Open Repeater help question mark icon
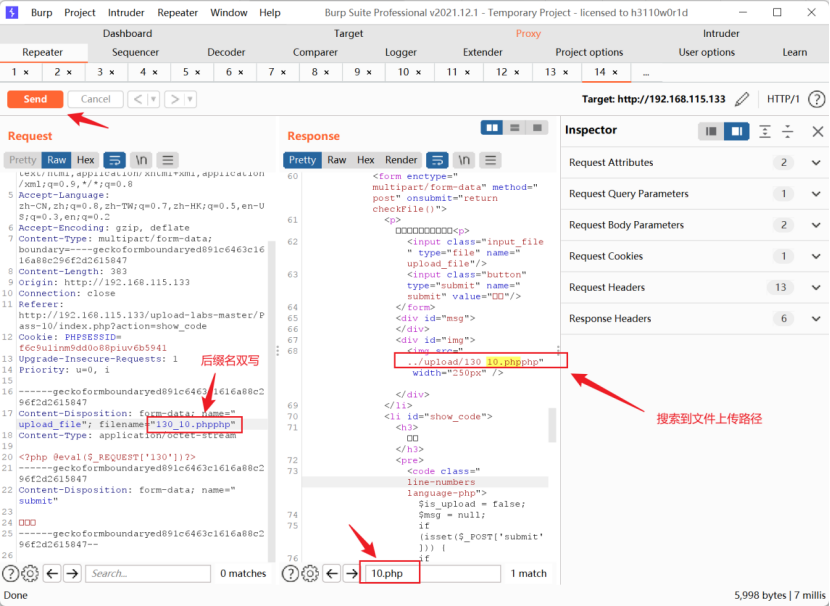This screenshot has width=830, height=606. 816,99
